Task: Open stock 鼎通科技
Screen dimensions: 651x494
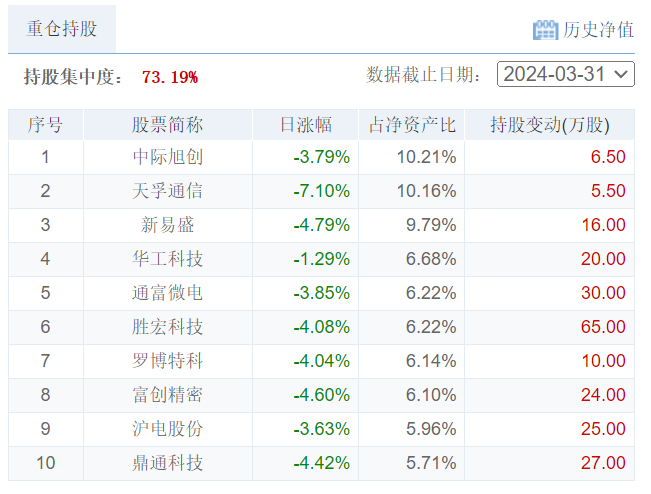Action: (x=168, y=463)
